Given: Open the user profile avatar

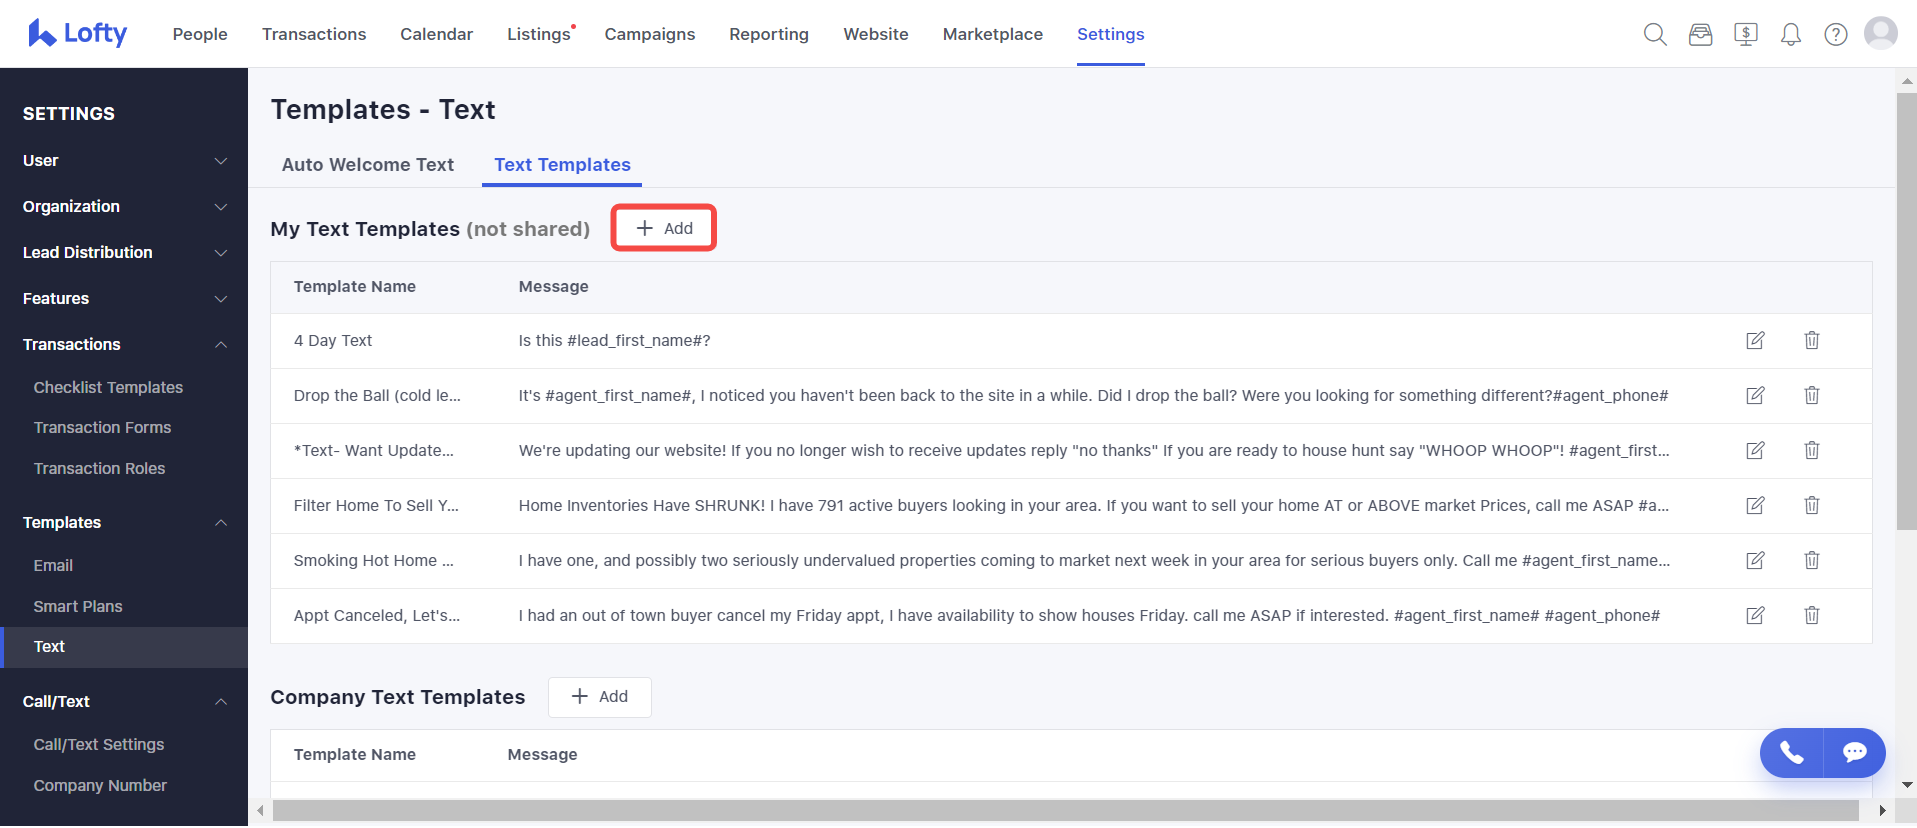Looking at the screenshot, I should coord(1881,33).
